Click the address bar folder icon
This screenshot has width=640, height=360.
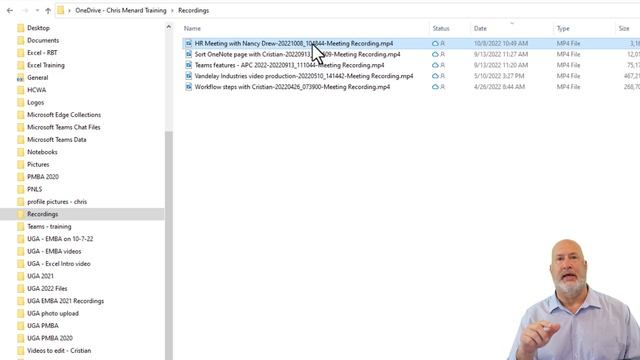click(60, 11)
